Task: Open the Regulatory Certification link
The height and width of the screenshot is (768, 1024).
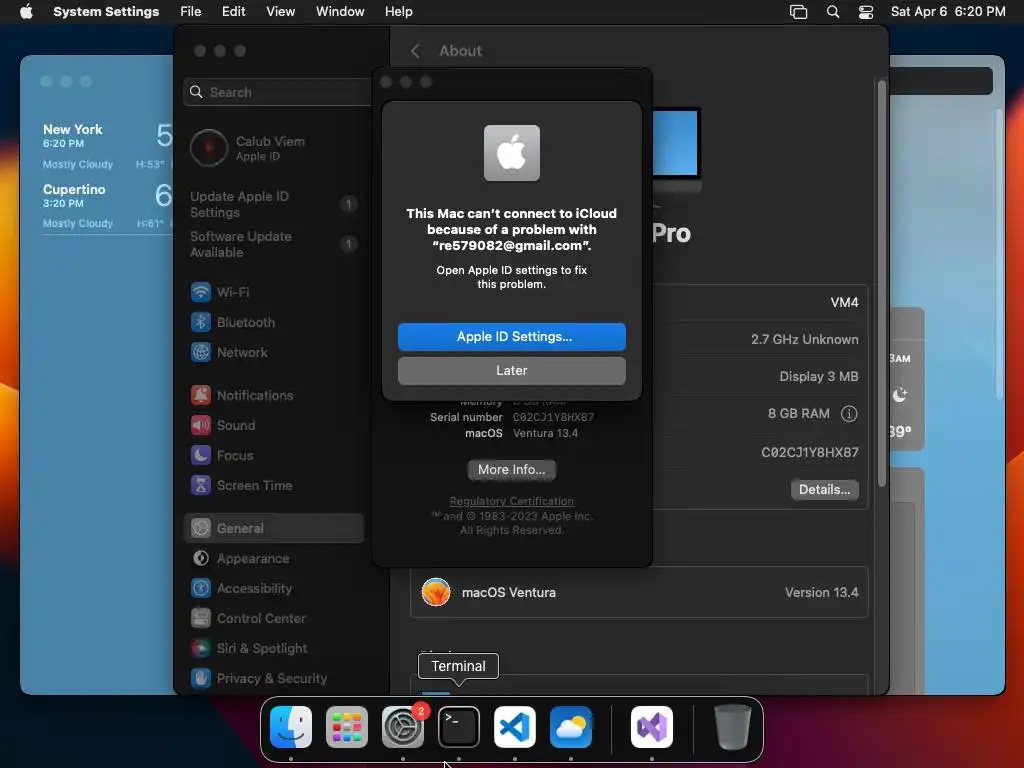Action: pyautogui.click(x=511, y=501)
